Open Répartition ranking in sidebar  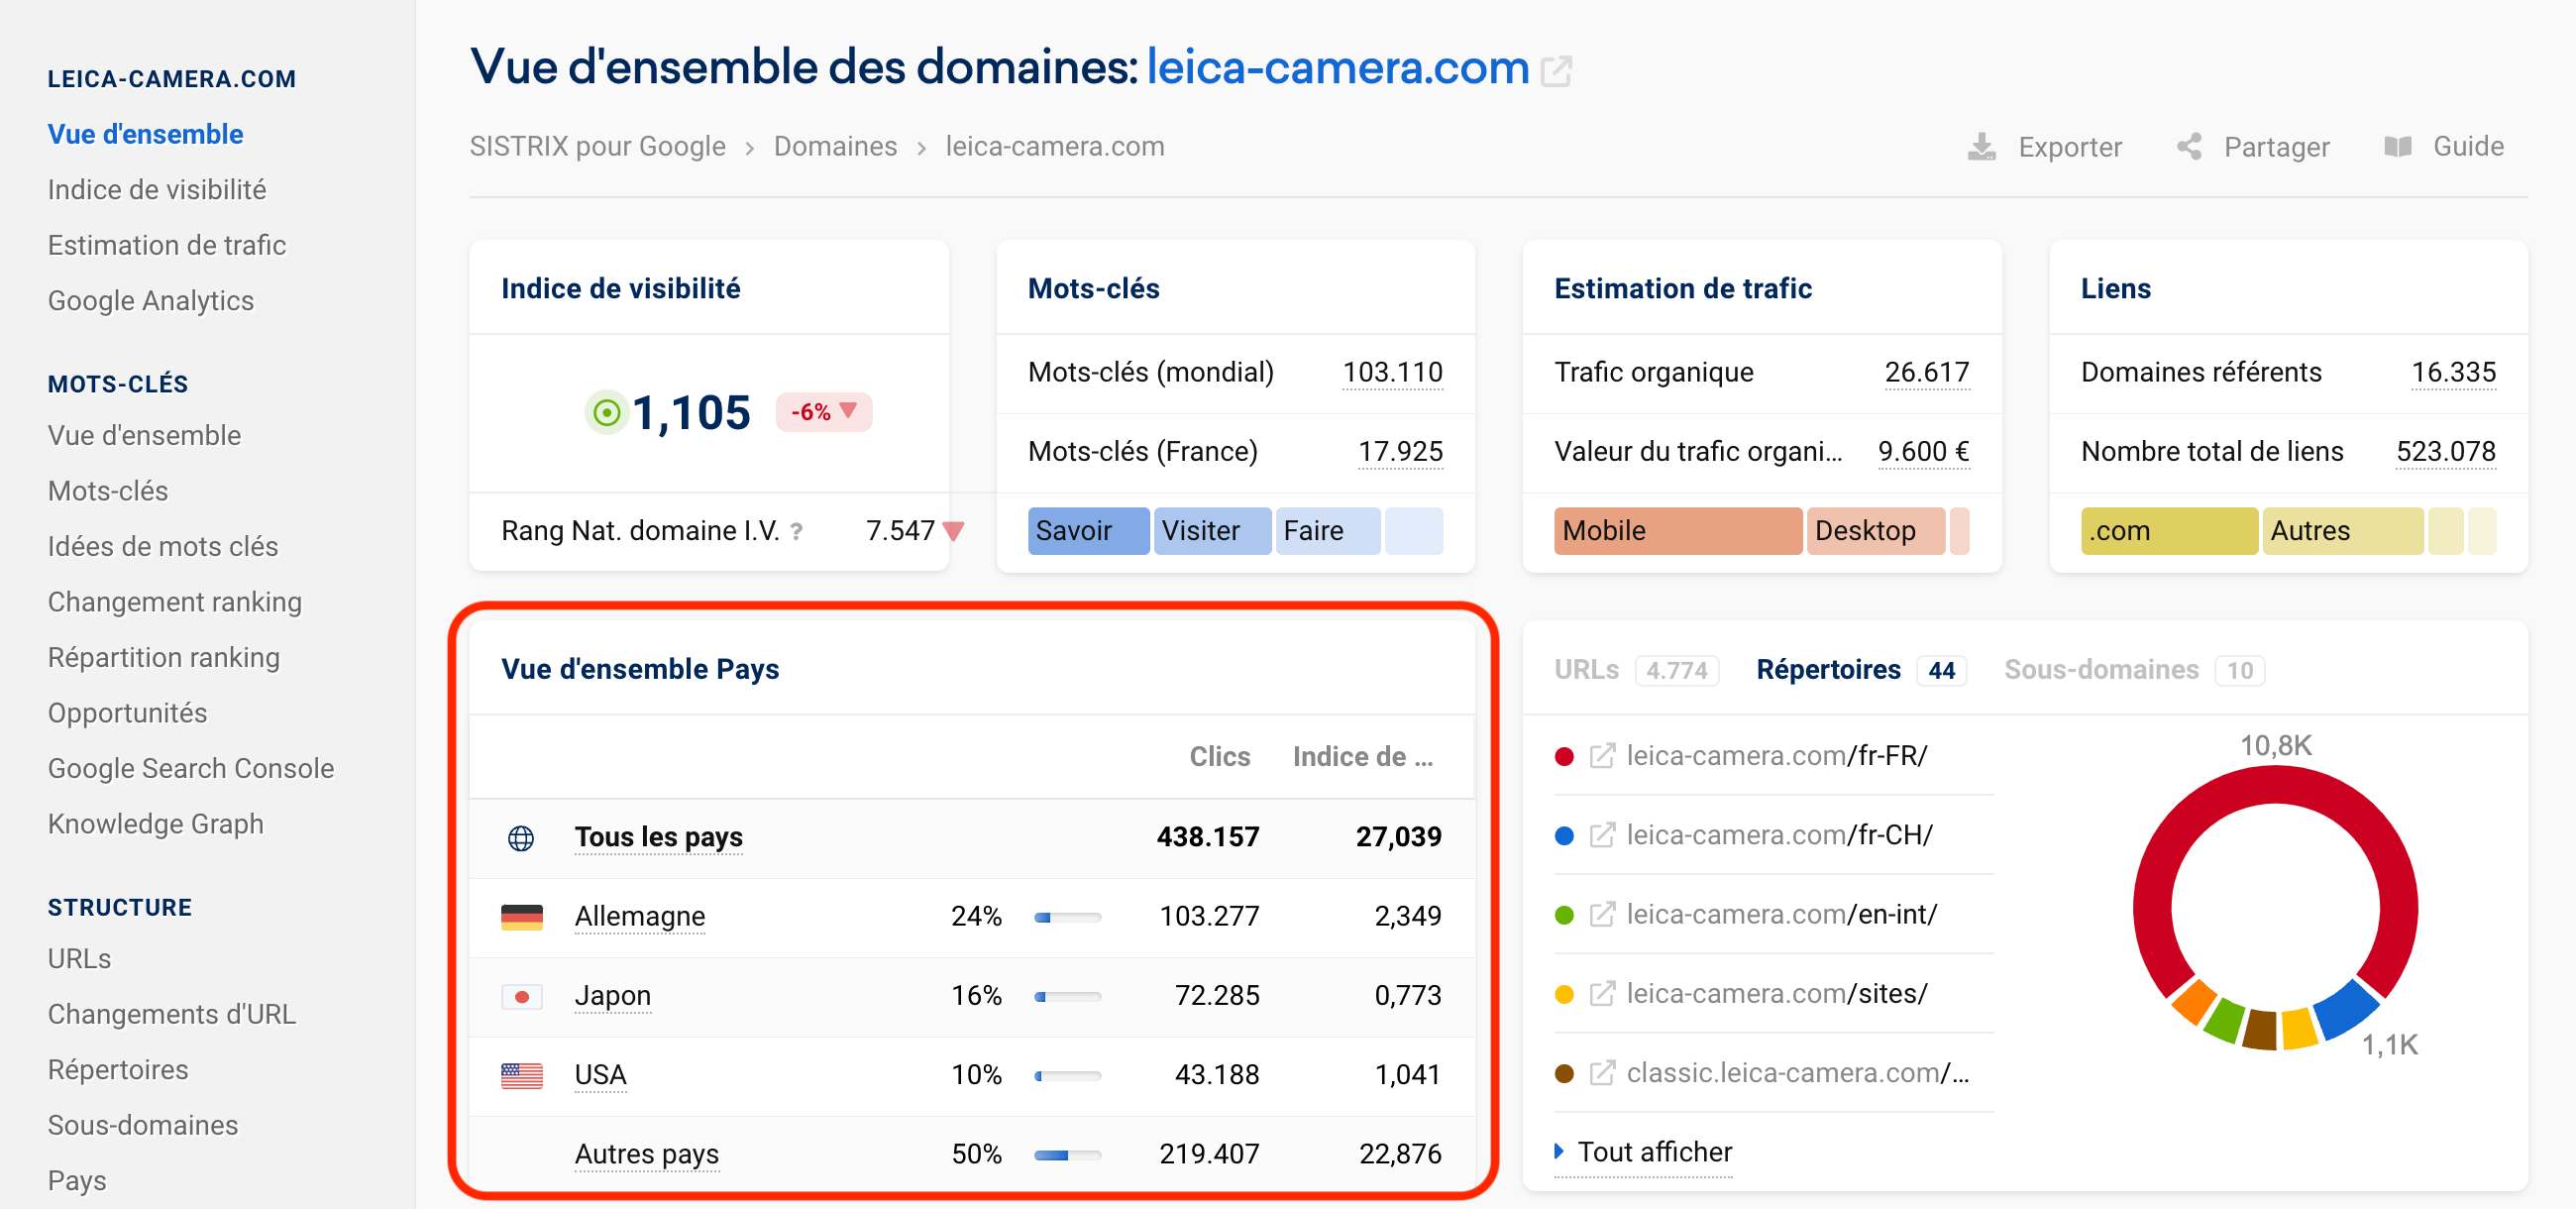click(164, 658)
